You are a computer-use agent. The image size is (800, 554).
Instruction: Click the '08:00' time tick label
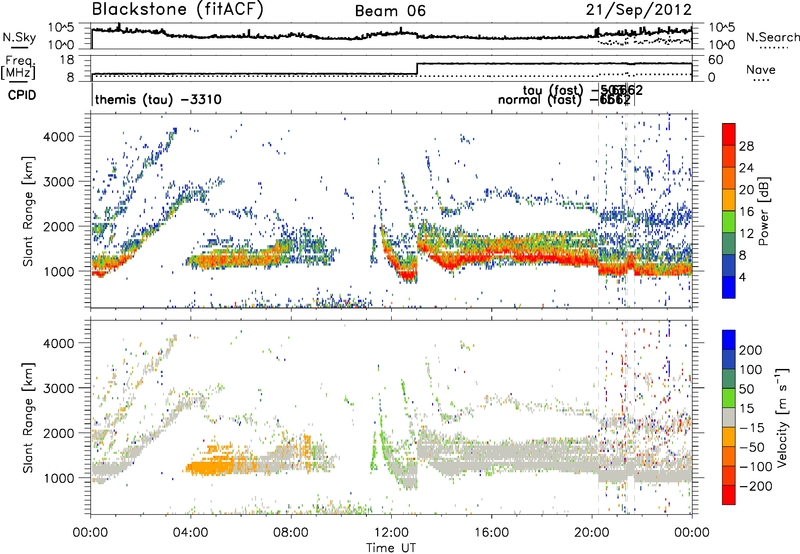pyautogui.click(x=291, y=533)
